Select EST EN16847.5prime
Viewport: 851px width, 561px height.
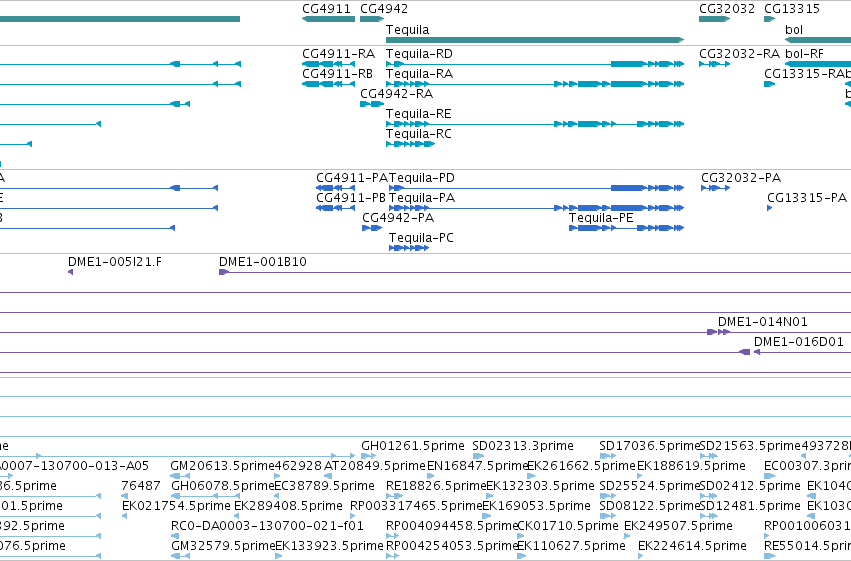478,466
